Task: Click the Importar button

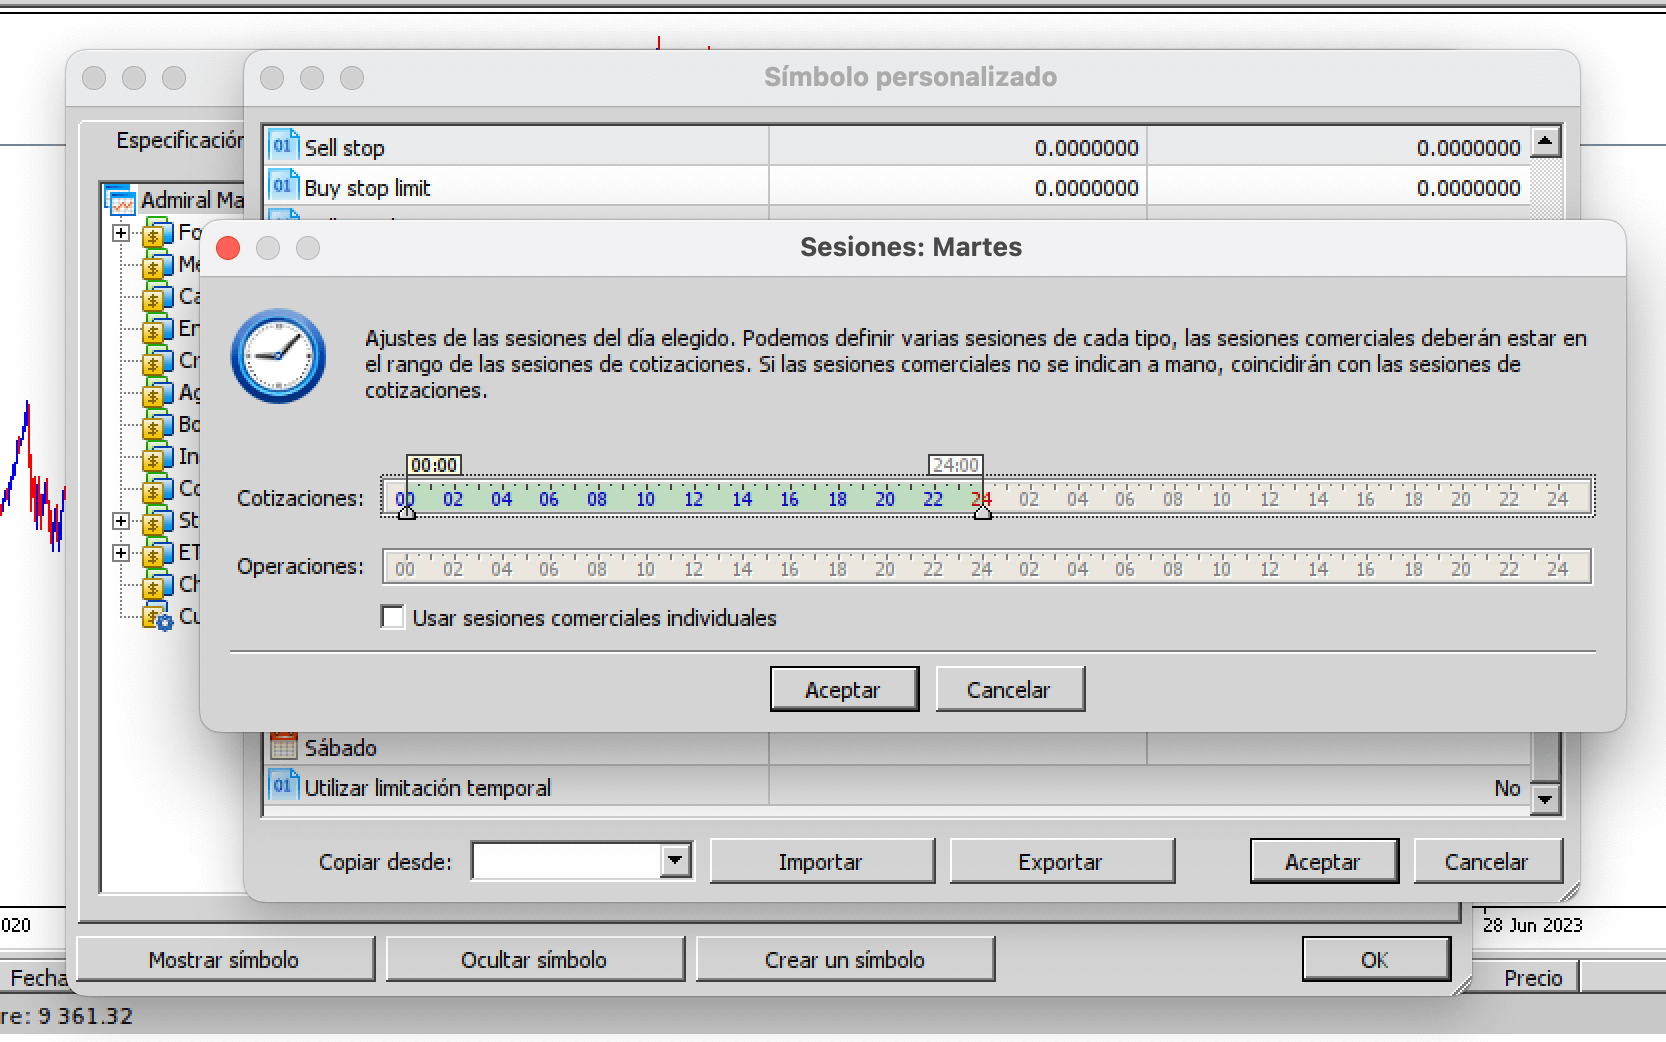Action: point(821,861)
